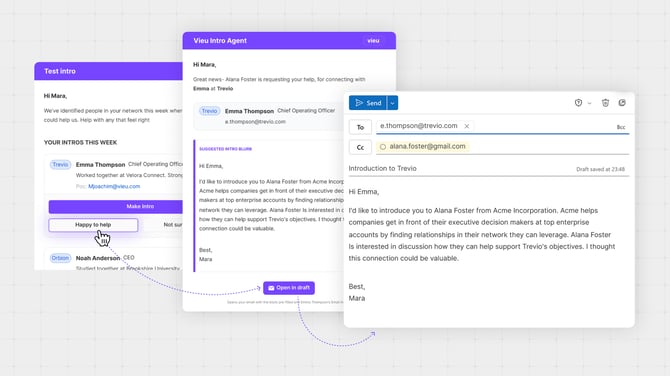670x376 pixels.
Task: Click the Vieu Intro Agent title
Action: click(220, 41)
